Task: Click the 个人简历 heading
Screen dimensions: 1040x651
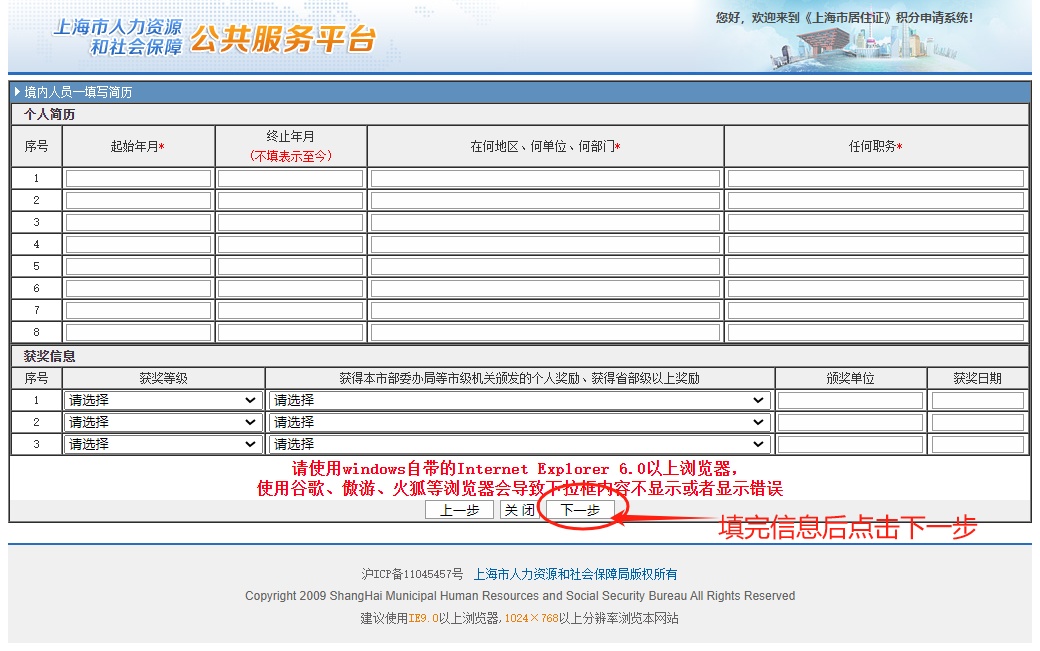Action: [49, 114]
